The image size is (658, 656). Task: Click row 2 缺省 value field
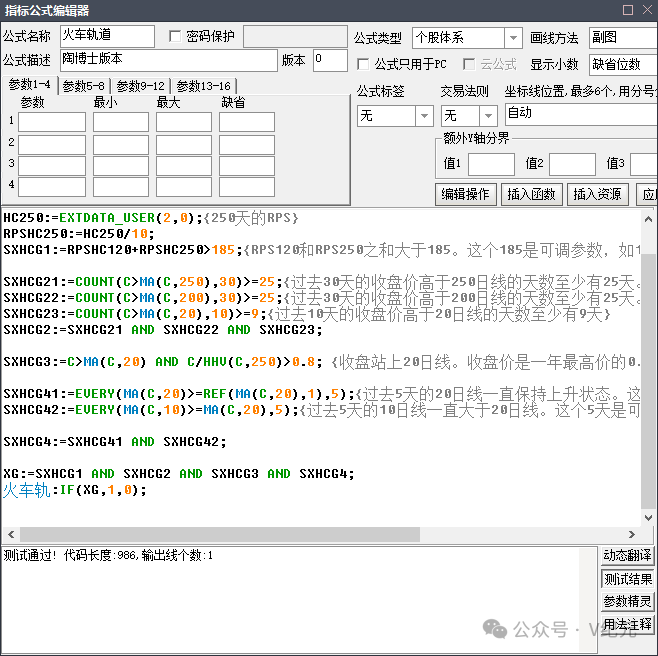coord(247,144)
